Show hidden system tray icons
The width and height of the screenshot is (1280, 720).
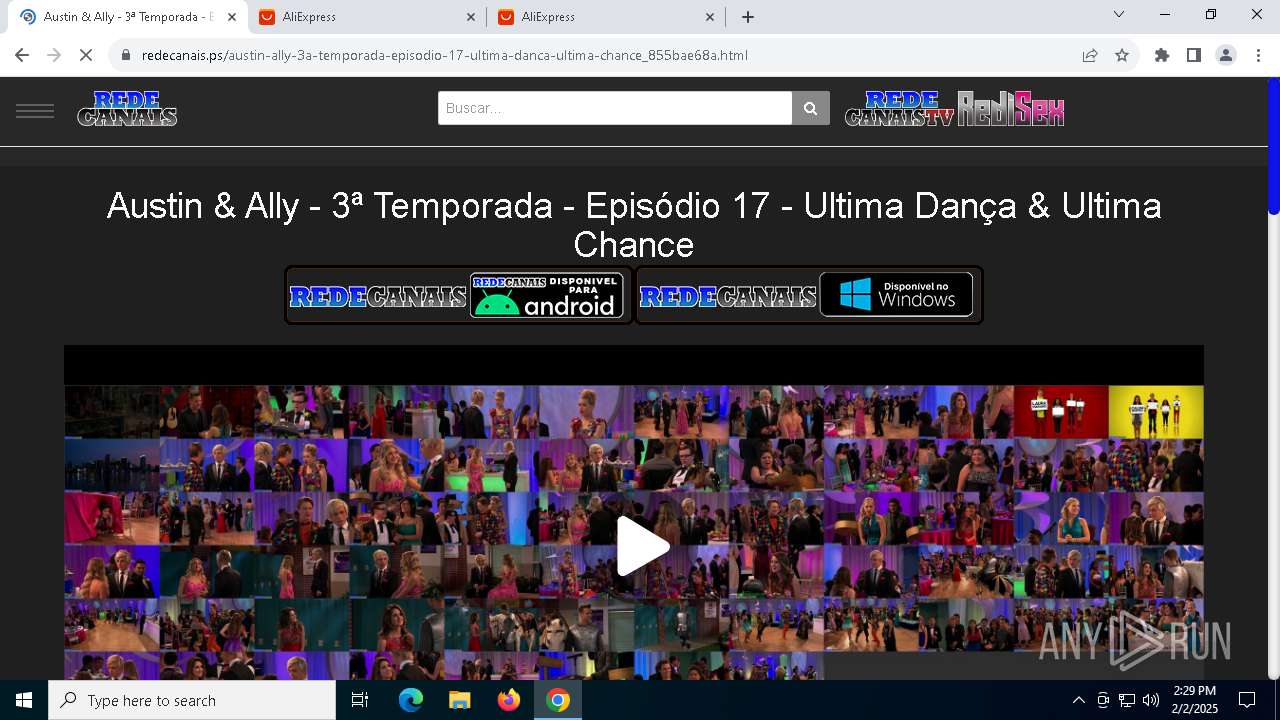point(1078,700)
